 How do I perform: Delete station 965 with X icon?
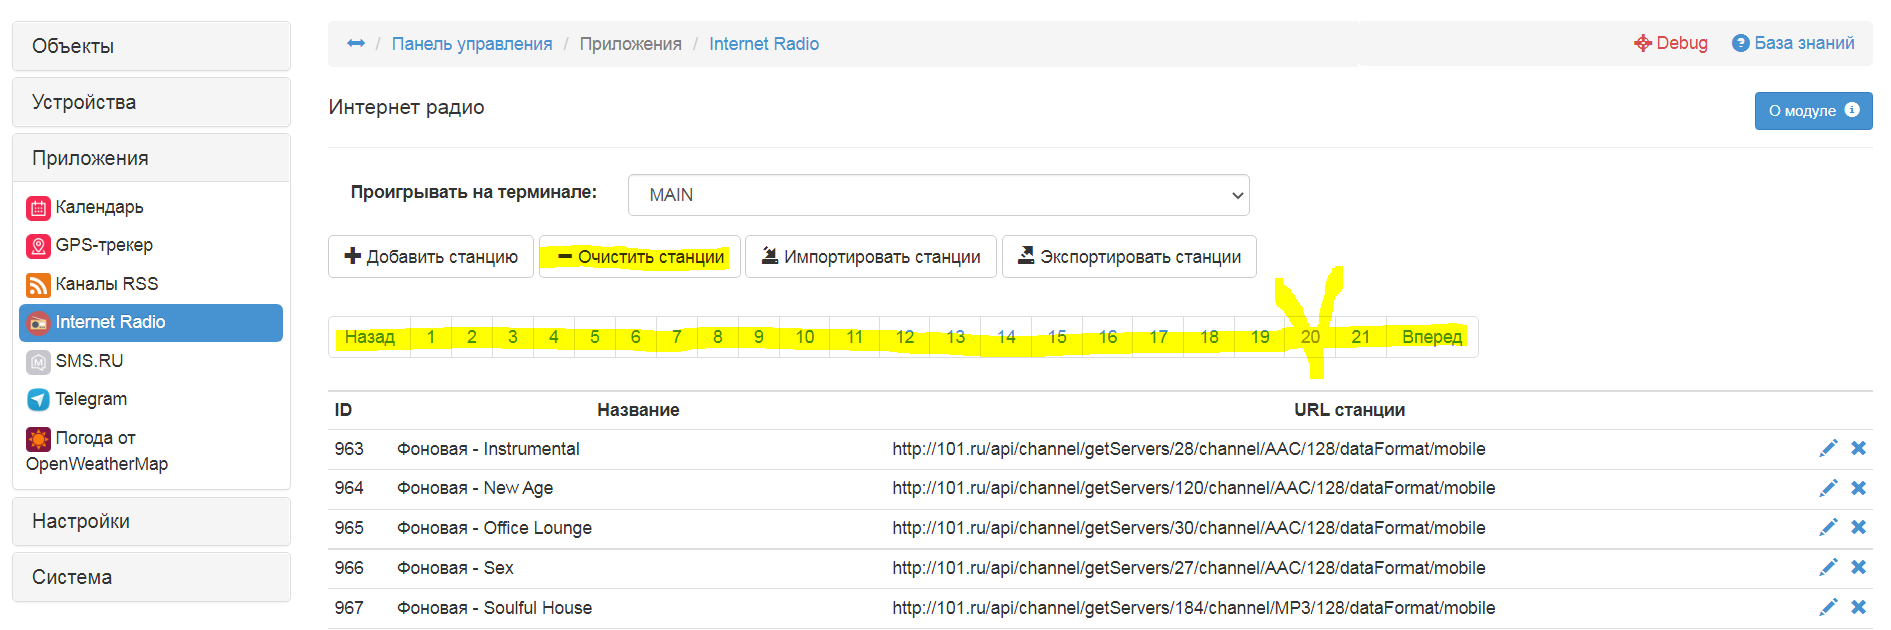tap(1858, 527)
